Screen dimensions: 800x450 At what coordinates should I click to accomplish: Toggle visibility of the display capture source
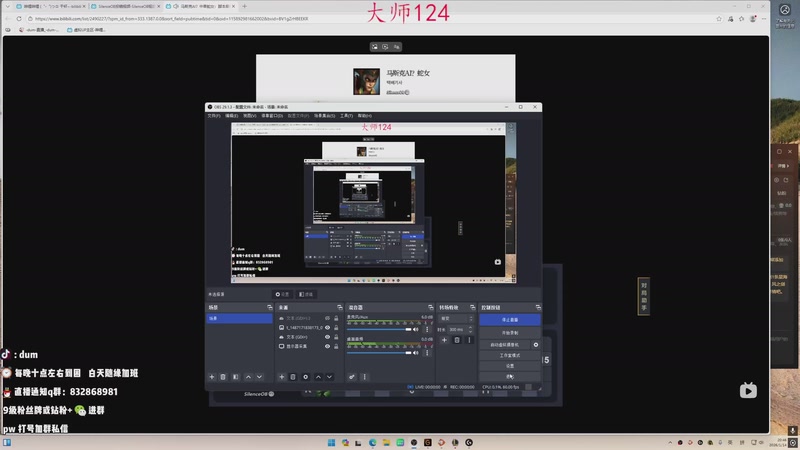[x=327, y=347]
